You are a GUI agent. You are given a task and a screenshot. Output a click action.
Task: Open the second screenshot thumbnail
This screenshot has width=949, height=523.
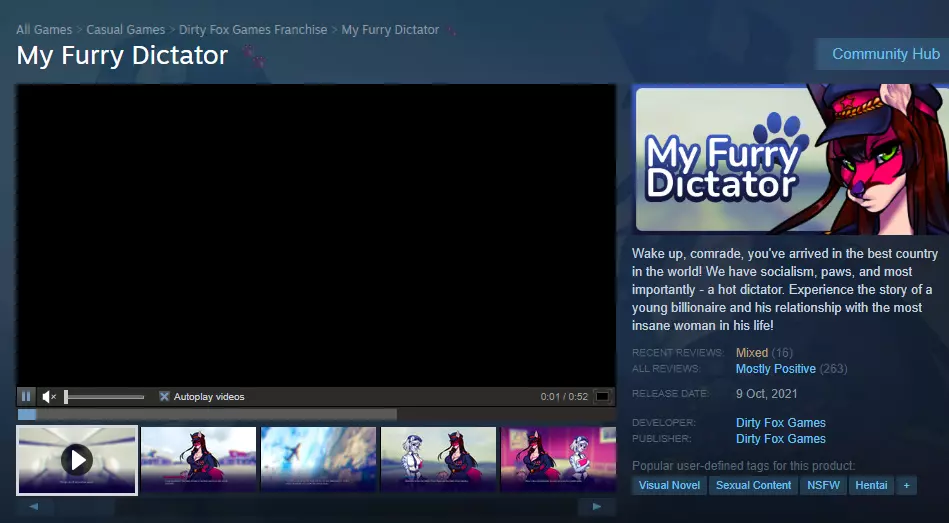coord(199,459)
